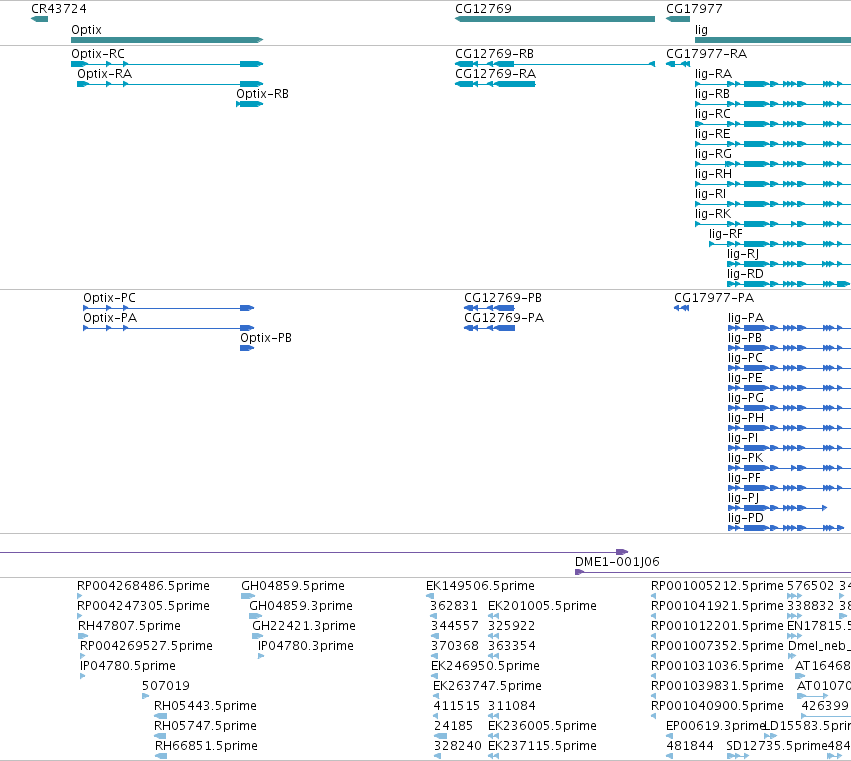The image size is (851, 761).
Task: Select the RH47807.5prime EST label
Action: point(129,626)
